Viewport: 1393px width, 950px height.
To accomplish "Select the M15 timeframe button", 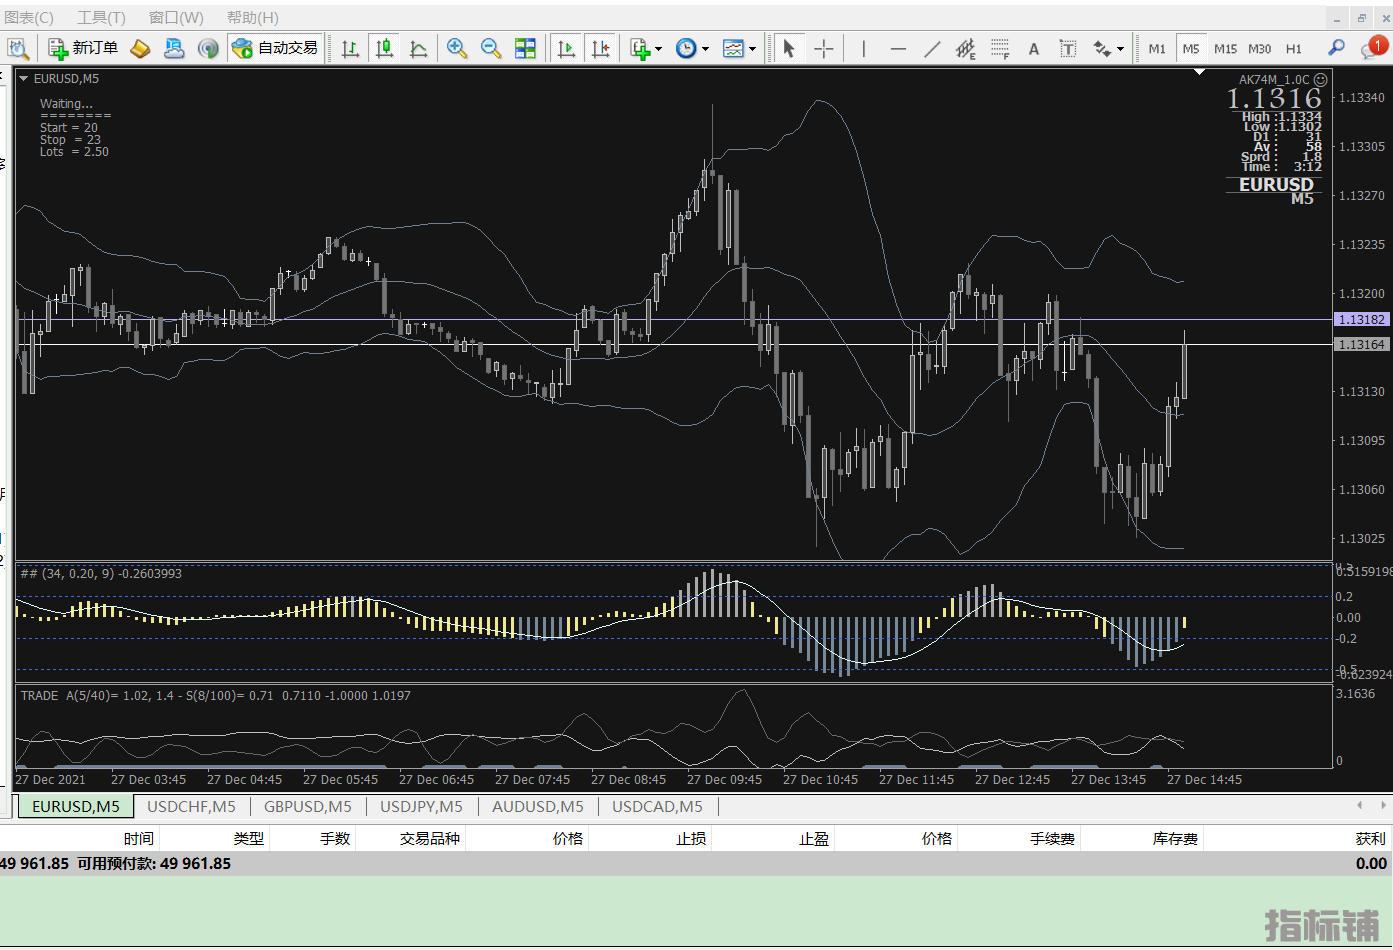I will click(x=1225, y=48).
